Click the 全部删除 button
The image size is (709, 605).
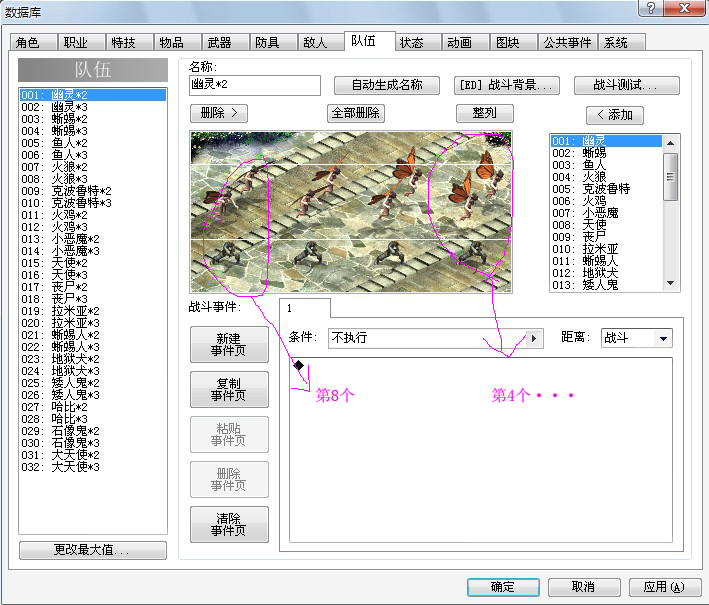(356, 113)
